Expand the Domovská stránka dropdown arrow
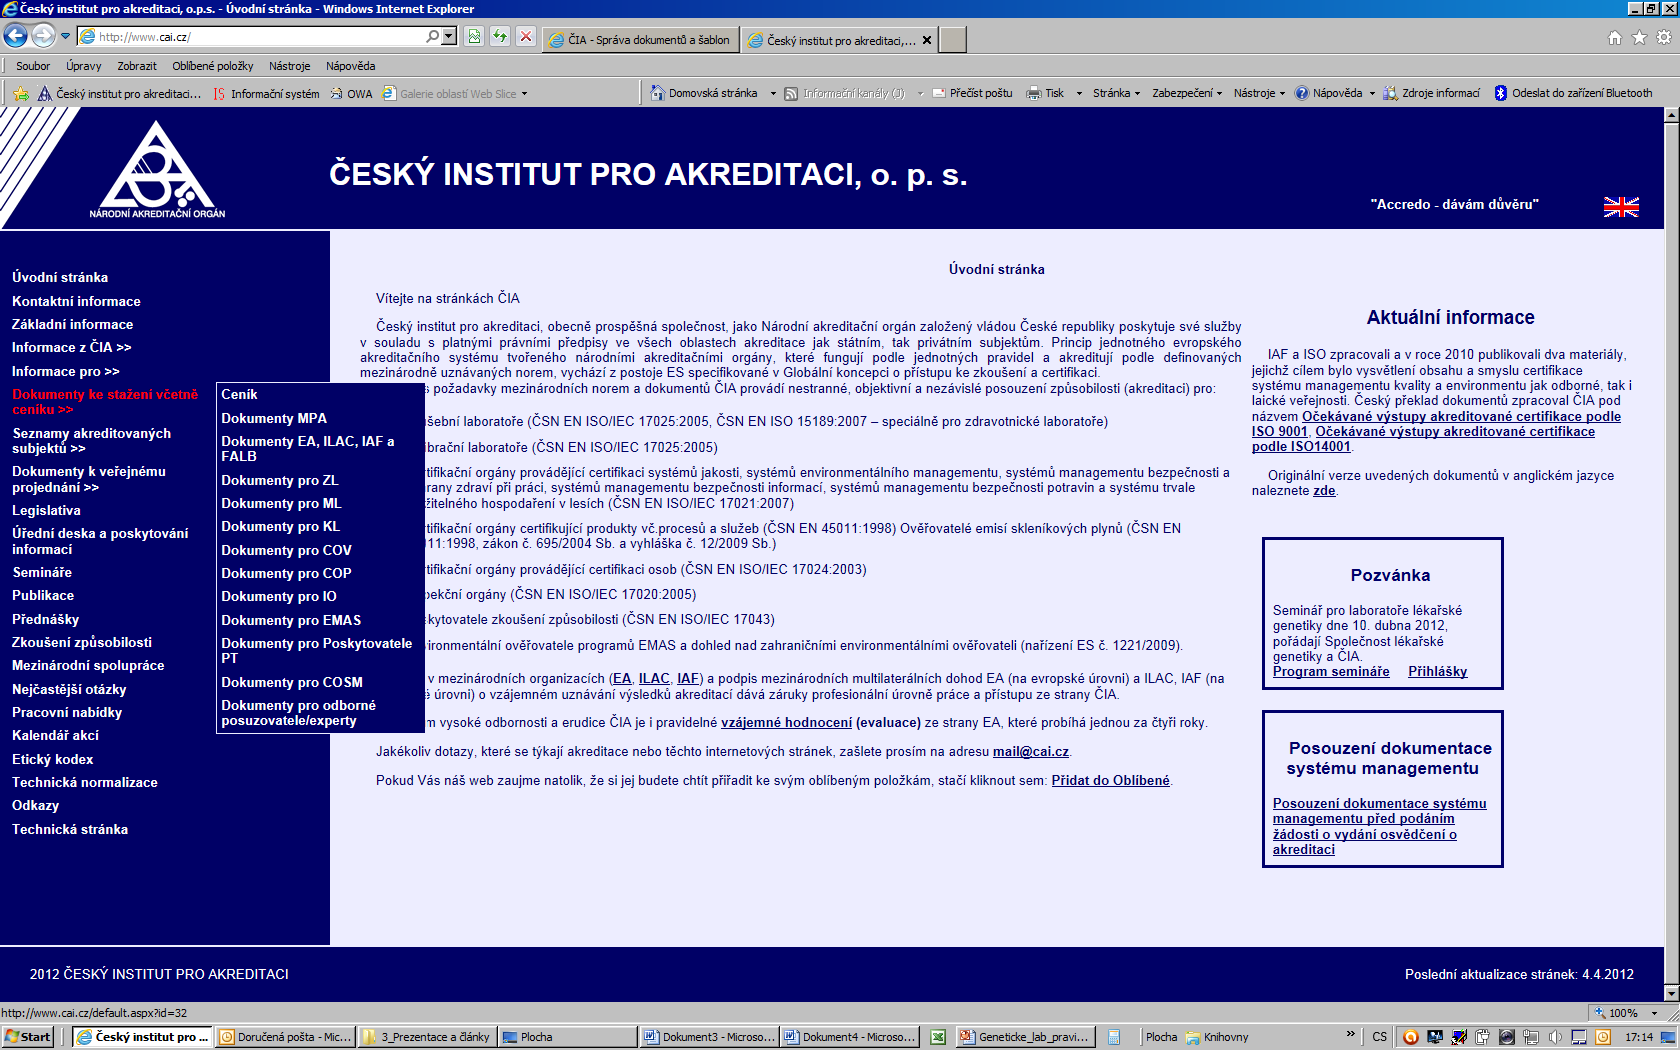This screenshot has height=1050, width=1680. [x=773, y=93]
